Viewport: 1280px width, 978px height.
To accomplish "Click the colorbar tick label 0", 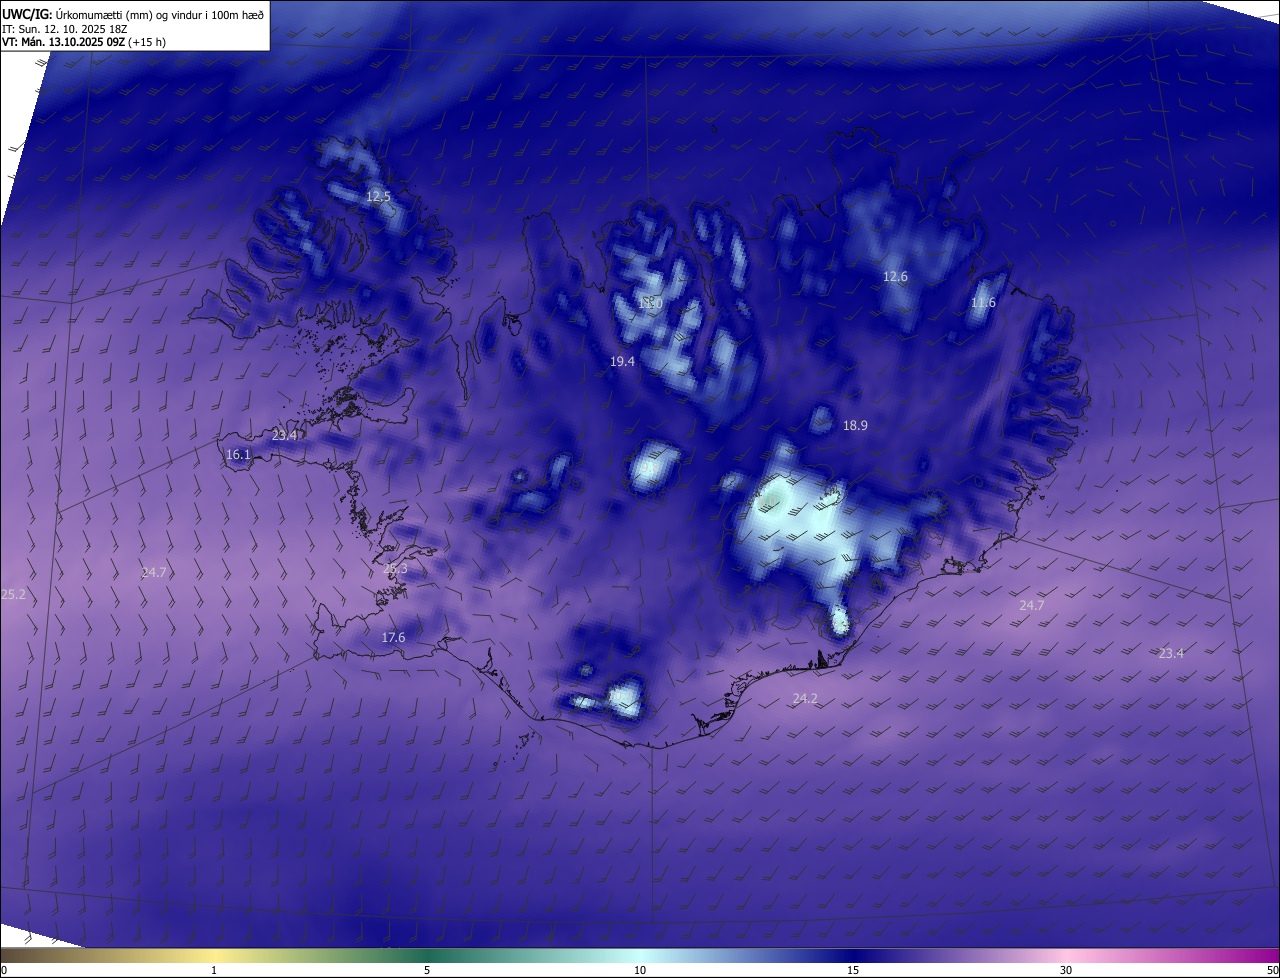I will (3, 970).
